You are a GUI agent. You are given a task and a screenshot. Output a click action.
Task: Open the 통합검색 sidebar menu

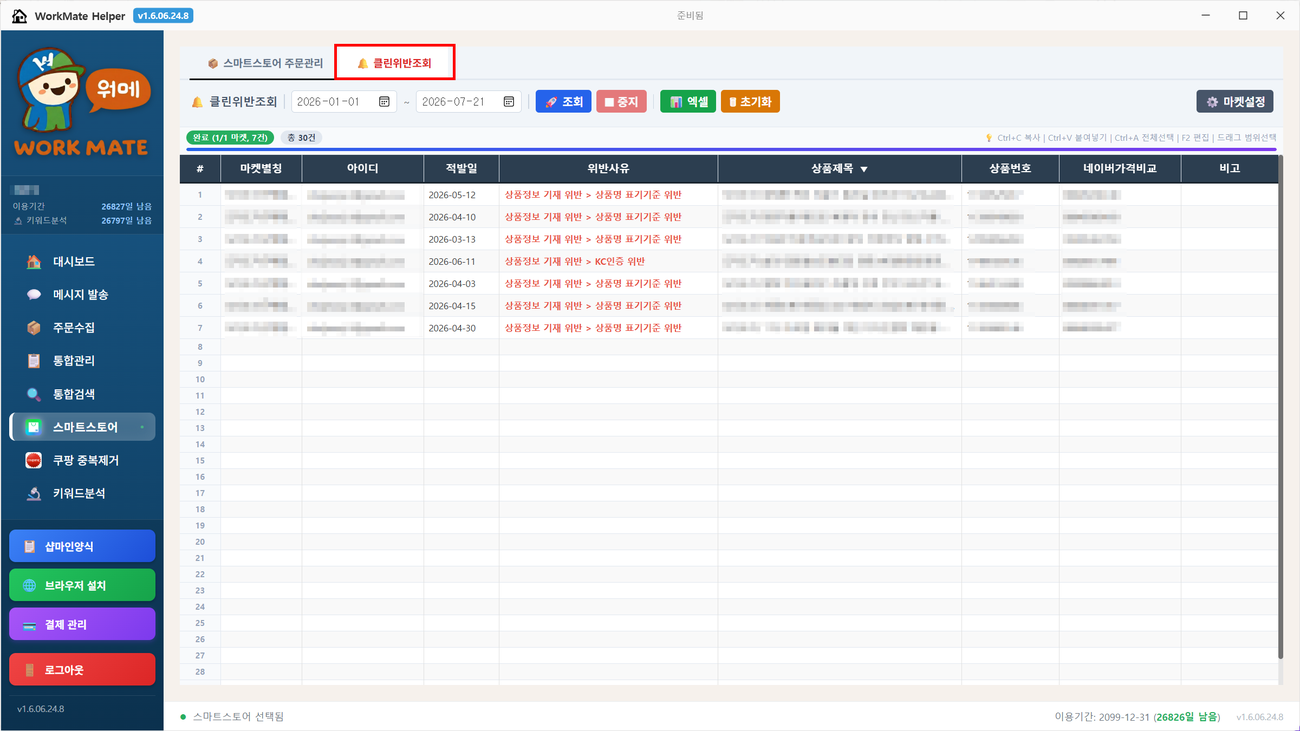click(x=82, y=394)
